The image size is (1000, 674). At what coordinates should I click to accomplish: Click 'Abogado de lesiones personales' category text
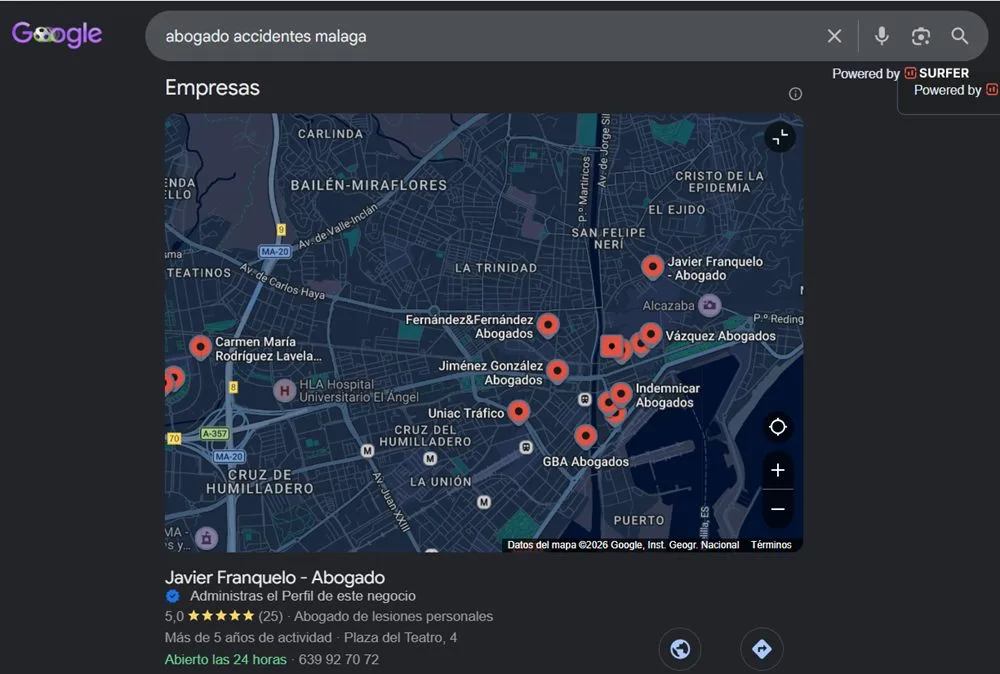click(393, 616)
